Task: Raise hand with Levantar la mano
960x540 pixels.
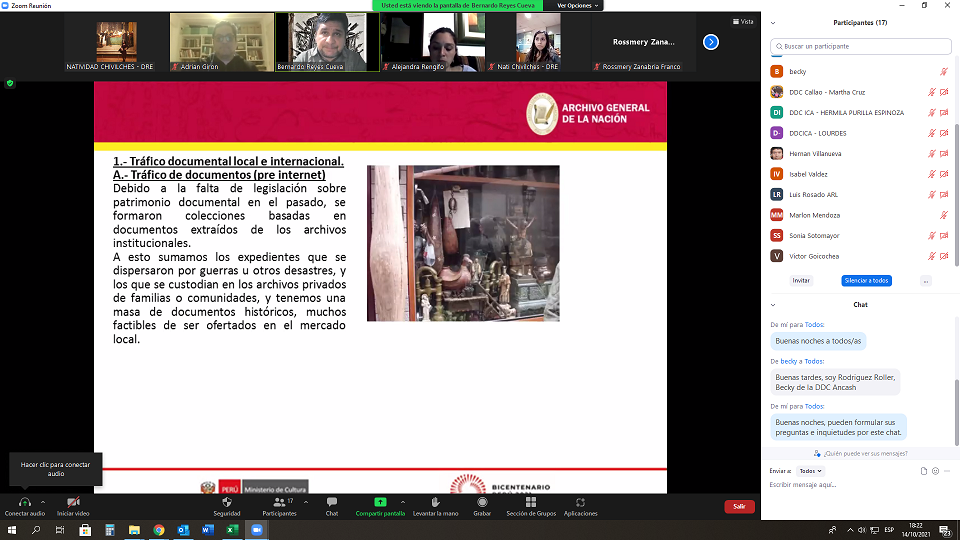Action: pos(435,502)
